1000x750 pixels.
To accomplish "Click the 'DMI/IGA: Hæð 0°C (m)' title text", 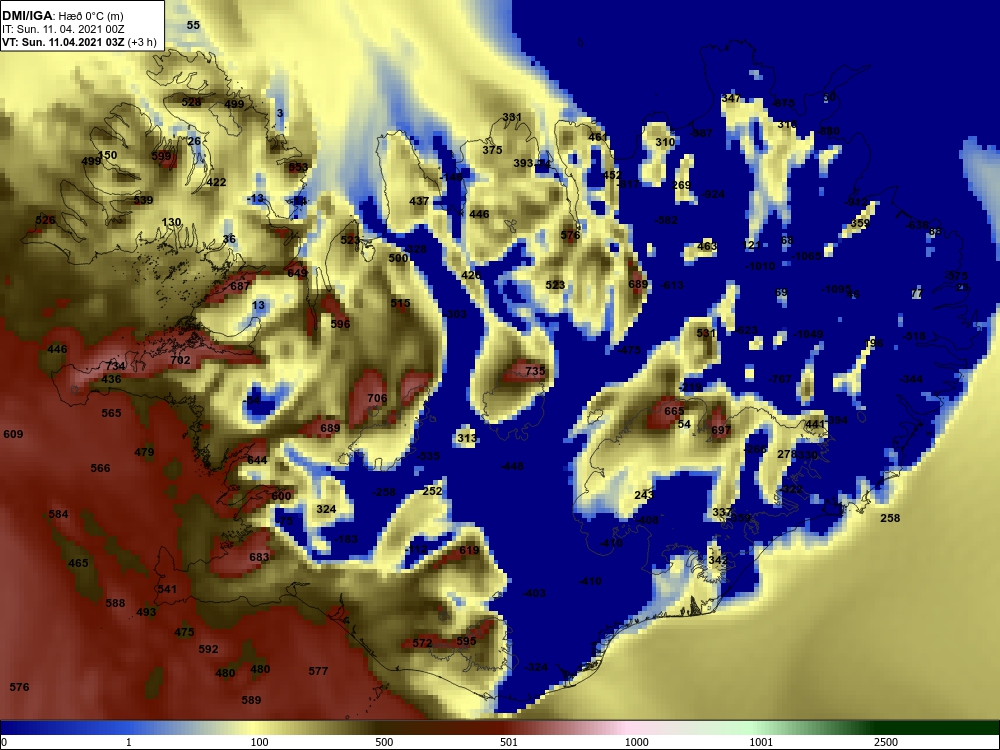I will tap(62, 16).
